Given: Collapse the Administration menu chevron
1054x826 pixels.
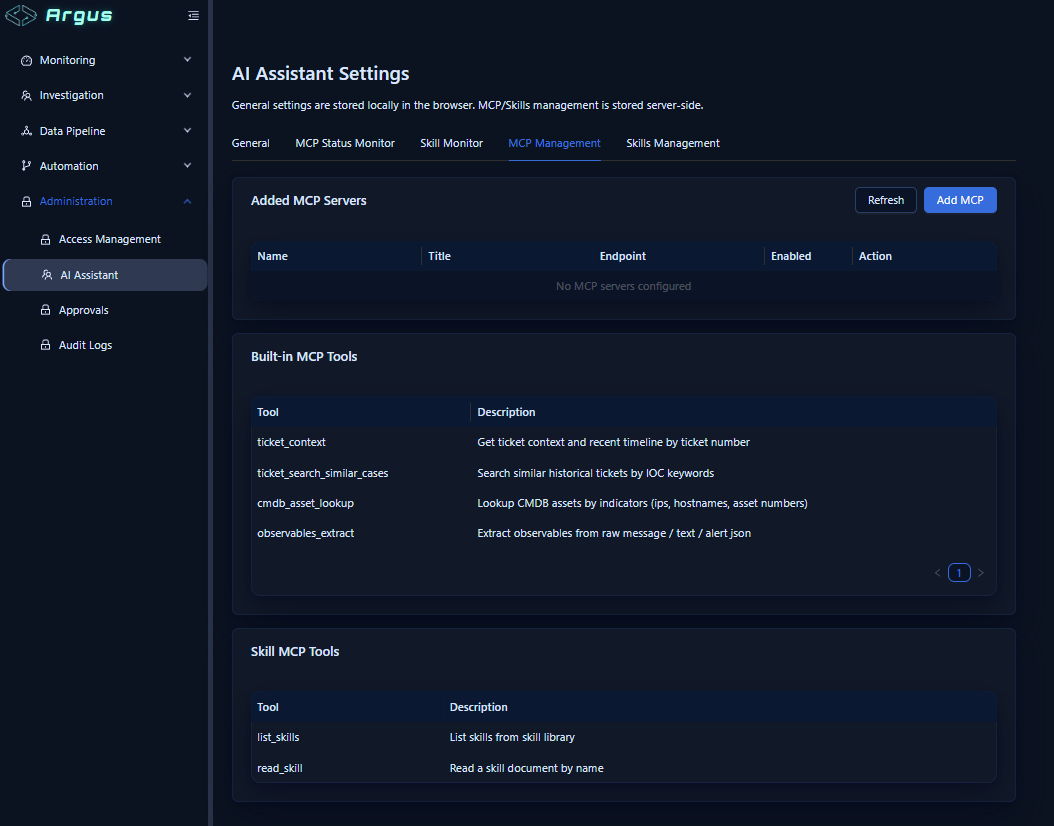Looking at the screenshot, I should tap(188, 201).
